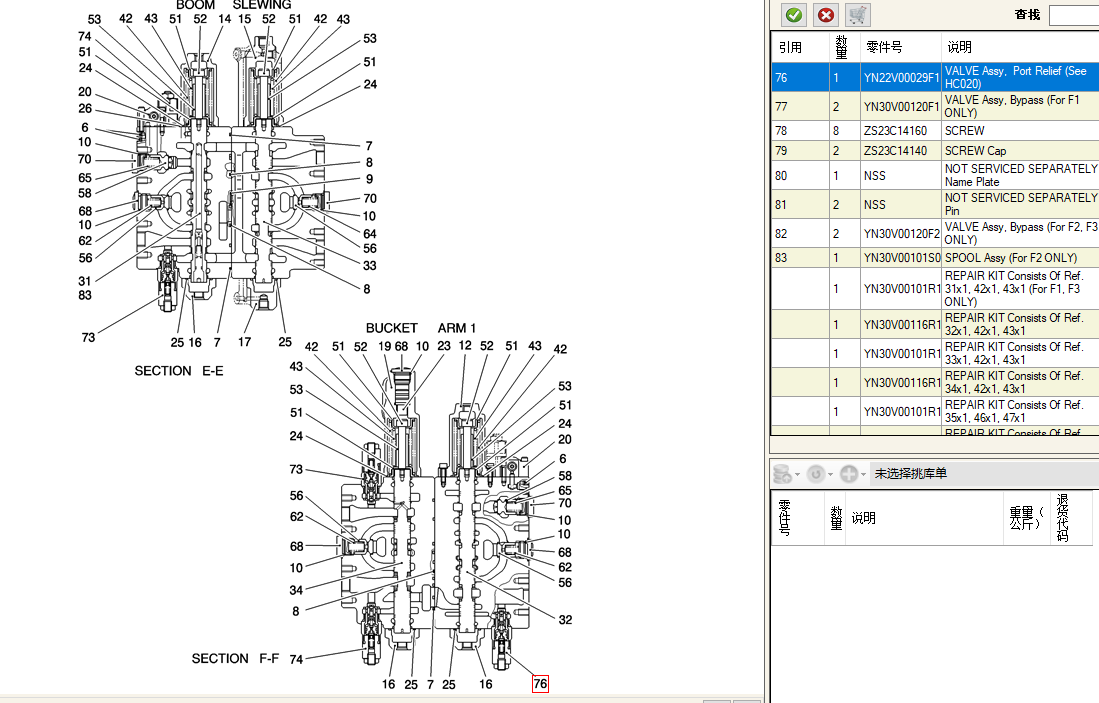Click callout 64 in Section E-E diagram
Screen dimensions: 1099x703
tap(369, 233)
